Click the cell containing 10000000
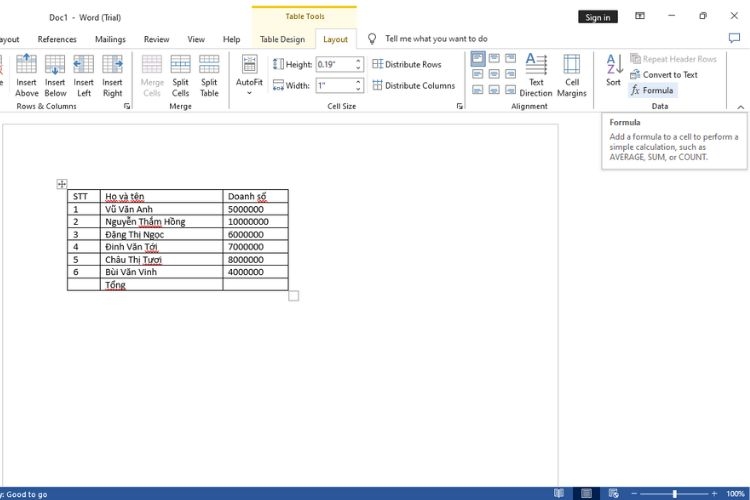Screen dimensions: 750x500 click(255, 222)
